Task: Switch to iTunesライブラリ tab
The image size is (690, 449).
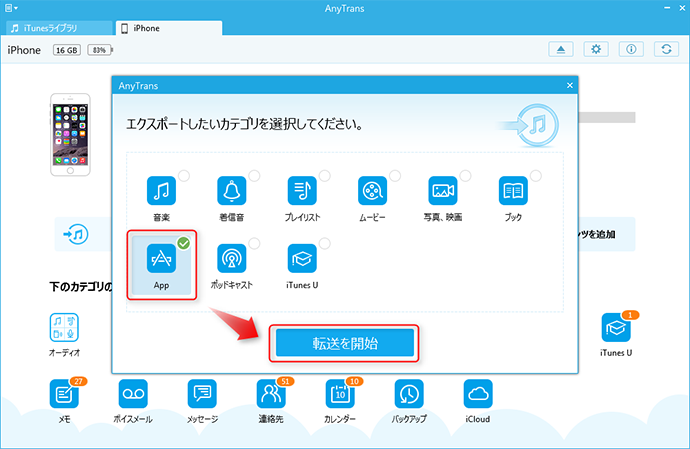Action: 59,28
